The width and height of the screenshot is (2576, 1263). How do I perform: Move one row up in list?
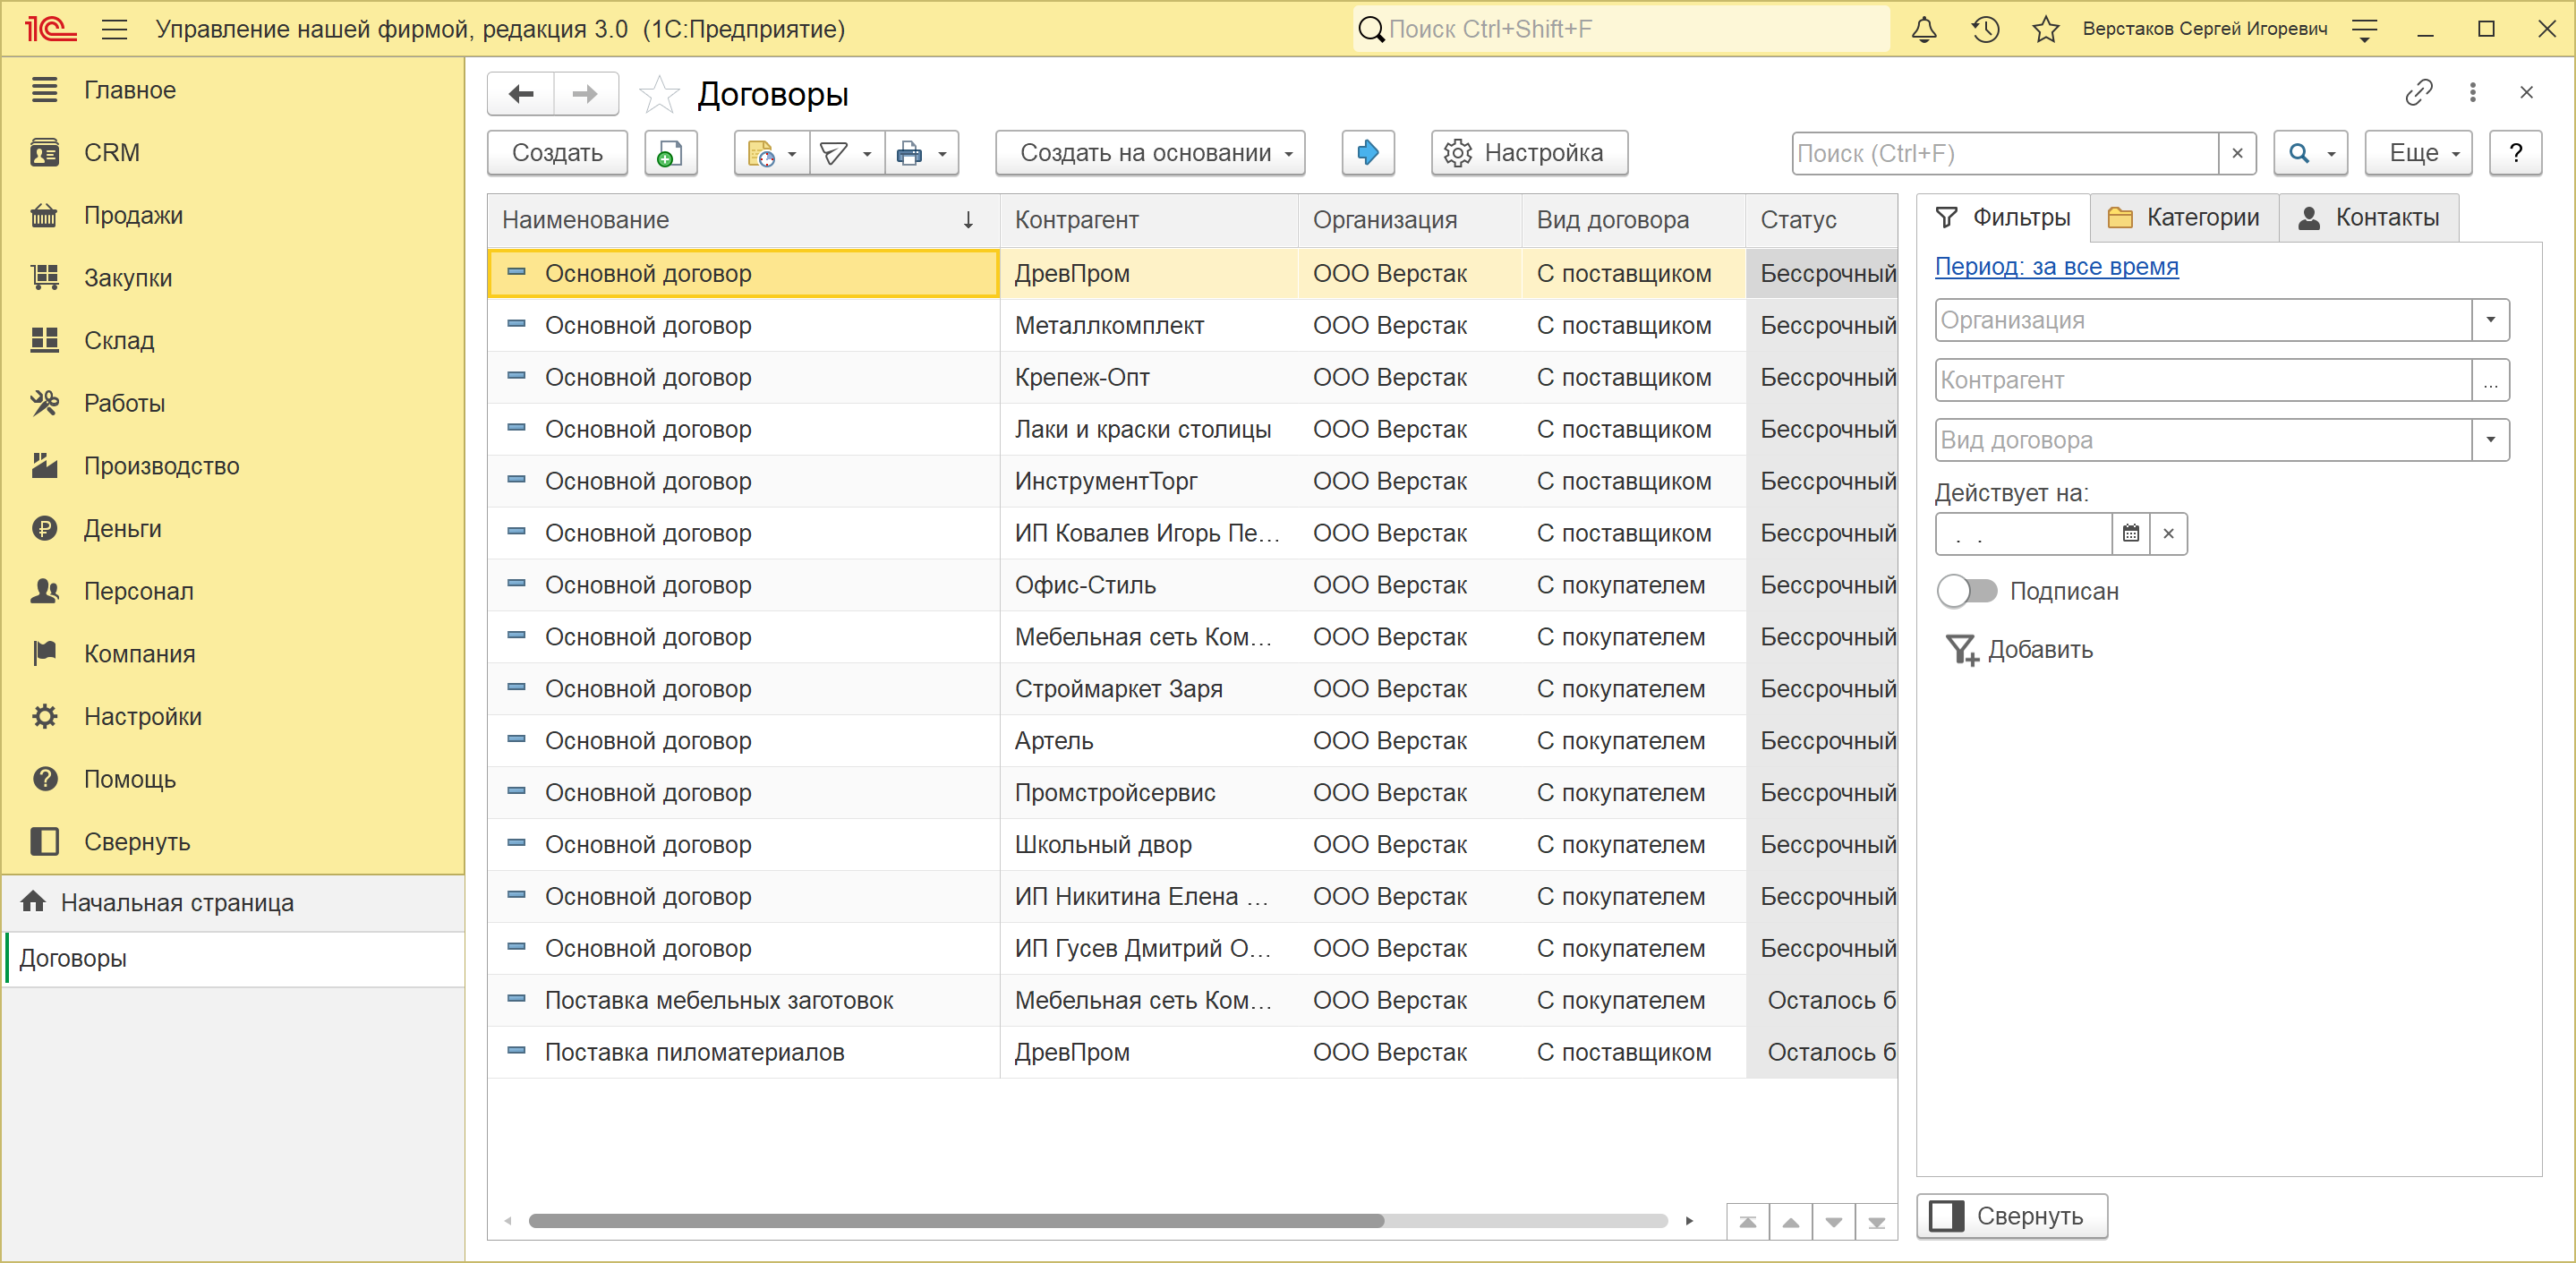[x=1791, y=1222]
